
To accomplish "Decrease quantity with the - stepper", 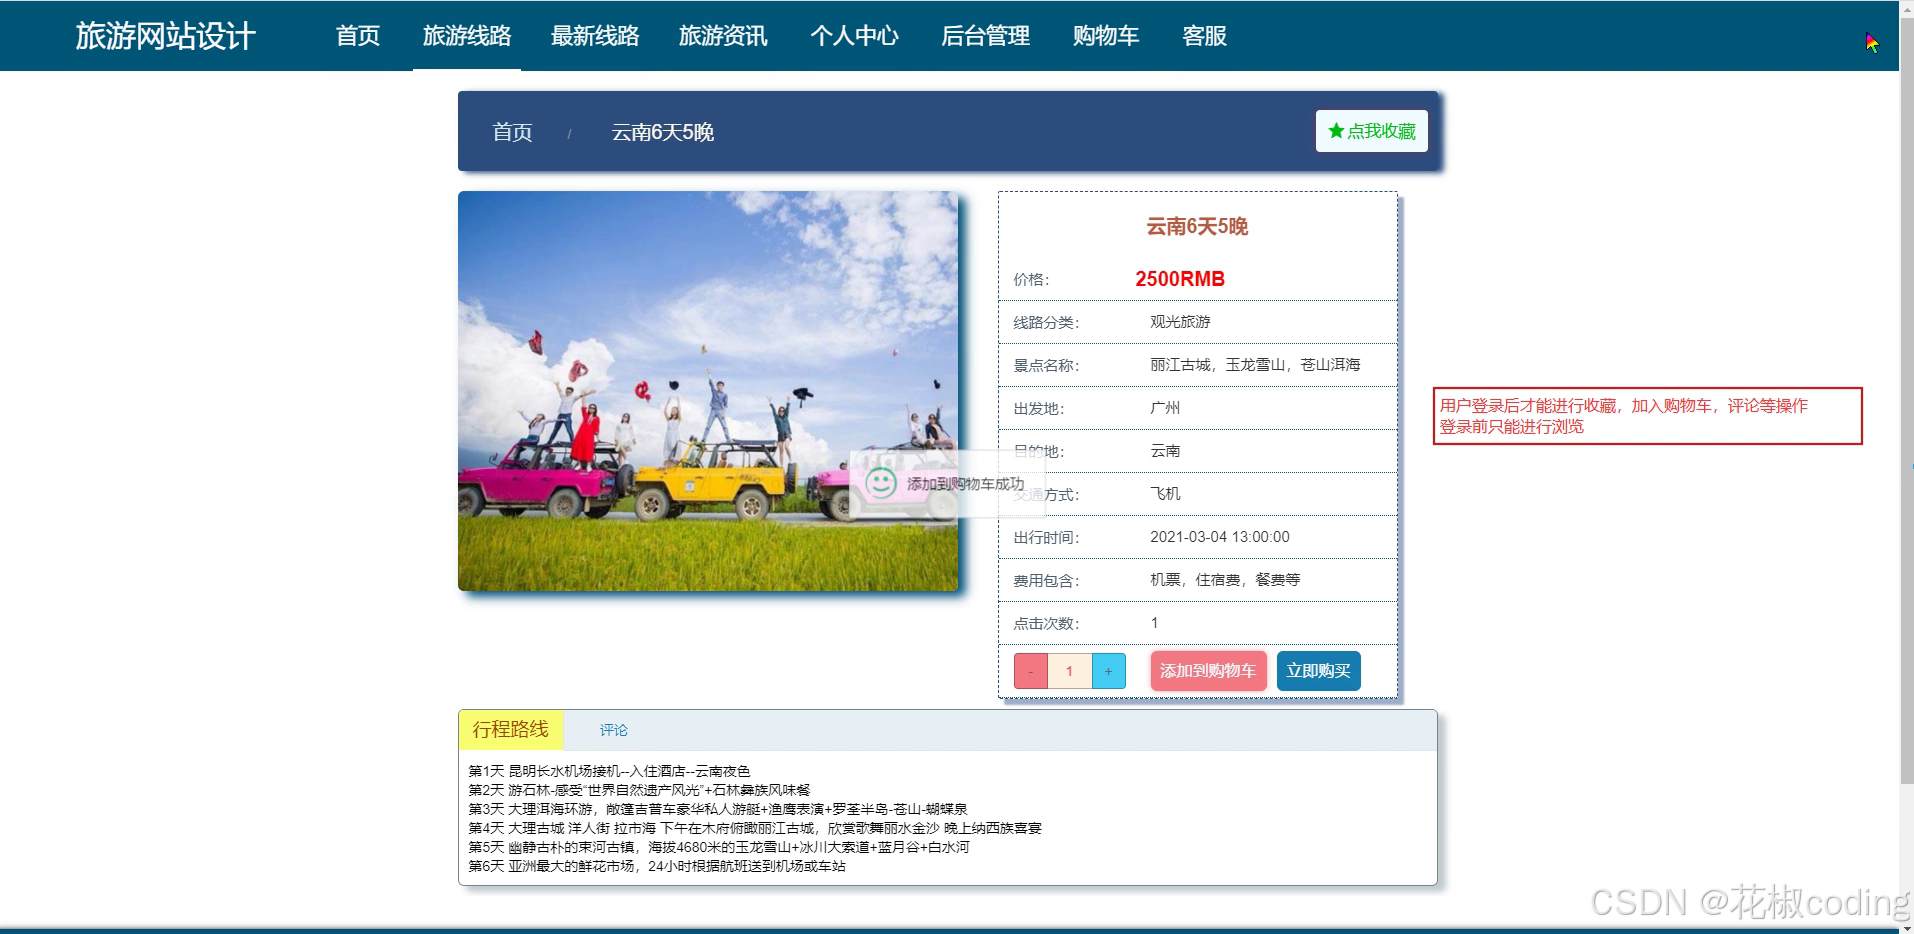I will [x=1030, y=671].
